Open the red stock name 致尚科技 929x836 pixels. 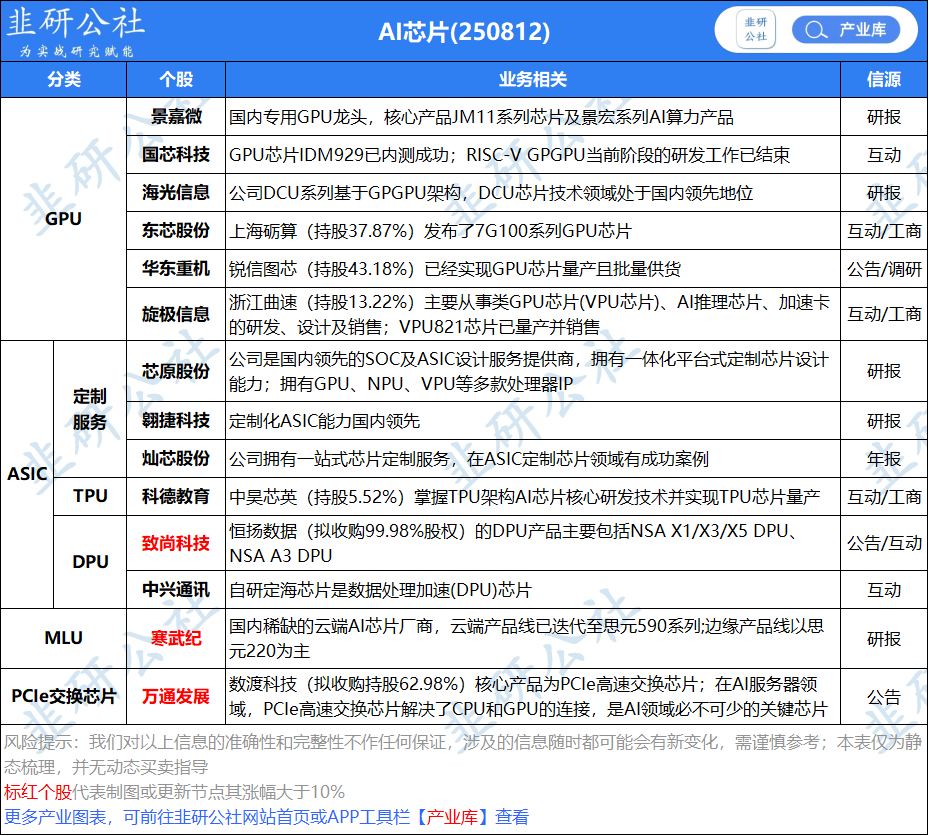point(176,543)
